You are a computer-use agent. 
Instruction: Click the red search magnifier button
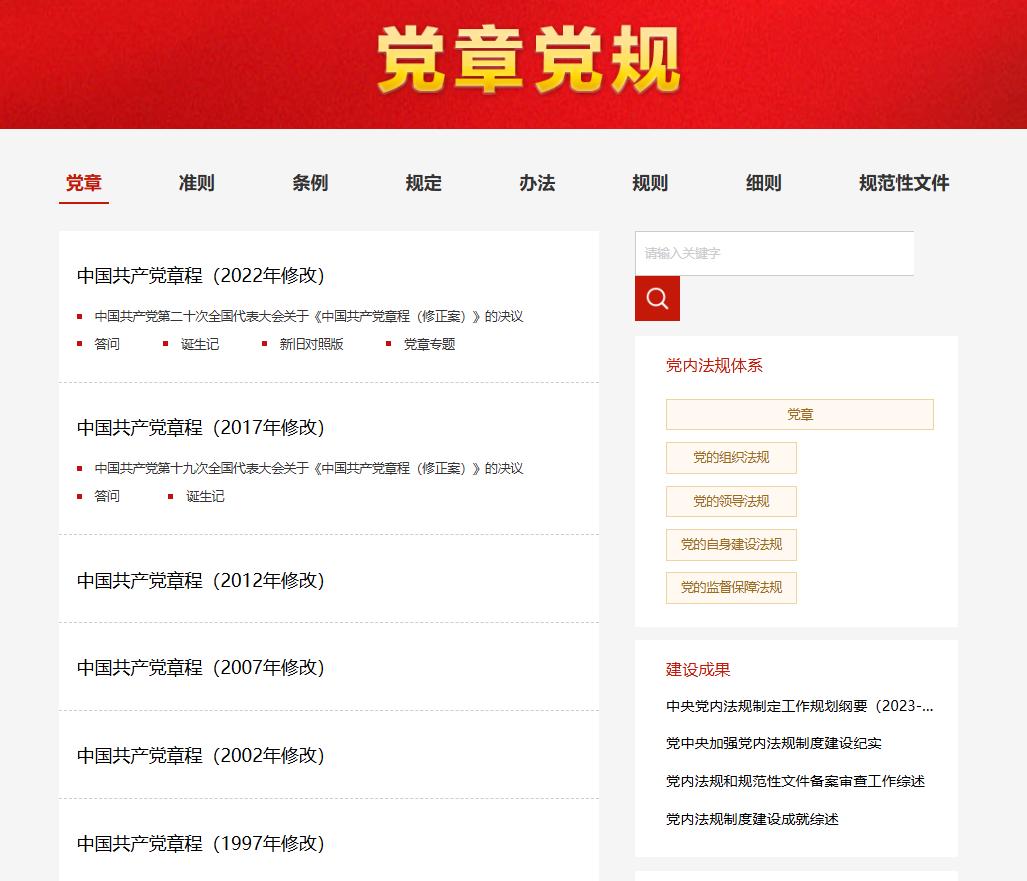pos(657,299)
